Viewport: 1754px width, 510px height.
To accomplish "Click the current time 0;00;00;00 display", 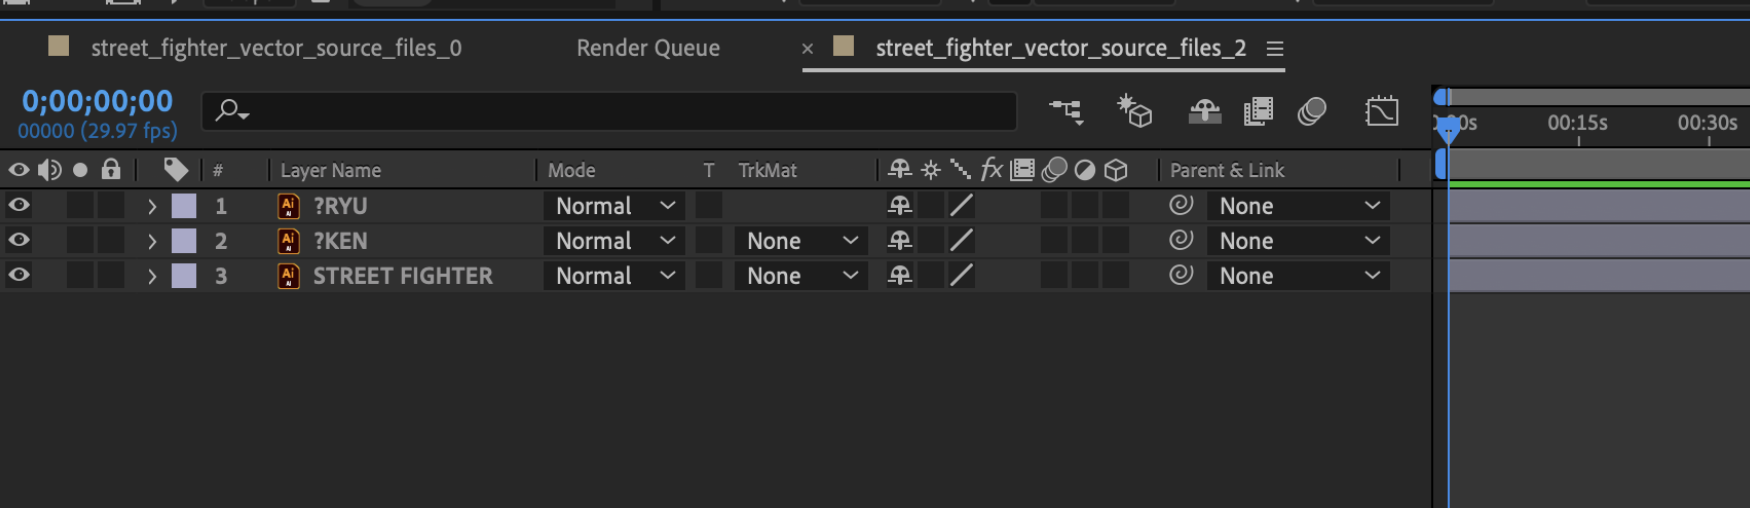I will [97, 101].
